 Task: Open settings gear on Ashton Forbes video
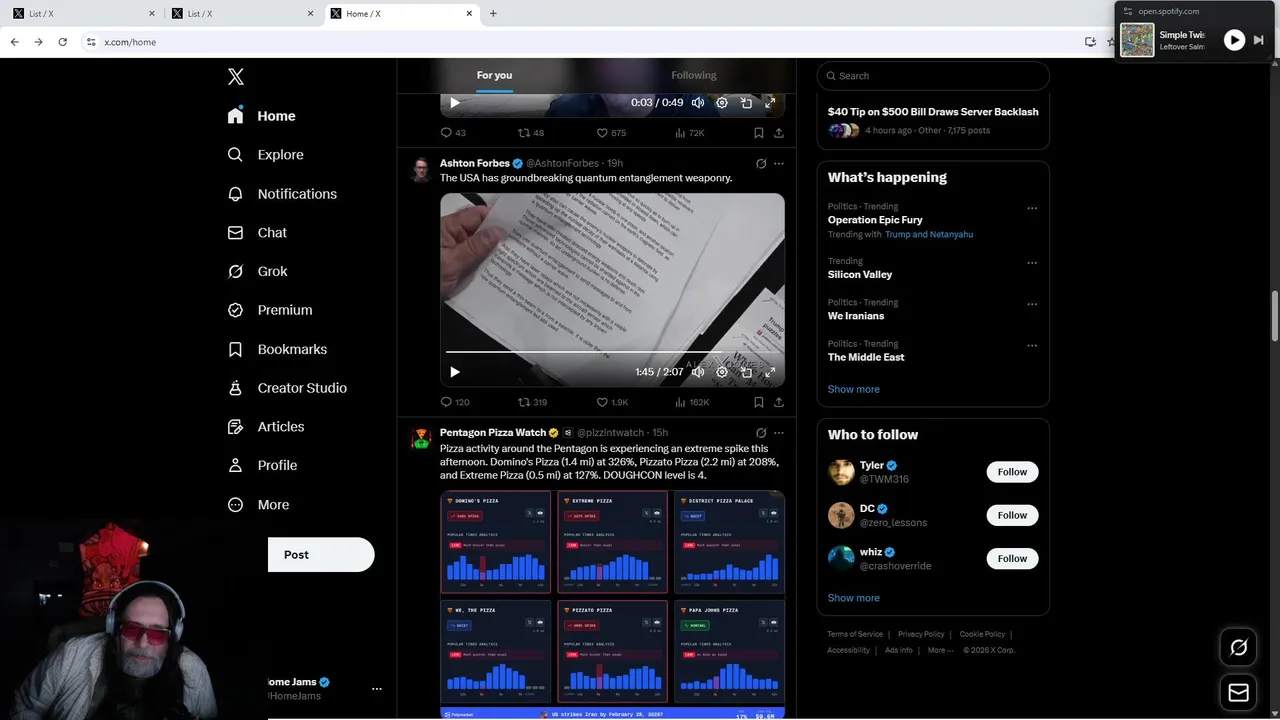coord(722,372)
